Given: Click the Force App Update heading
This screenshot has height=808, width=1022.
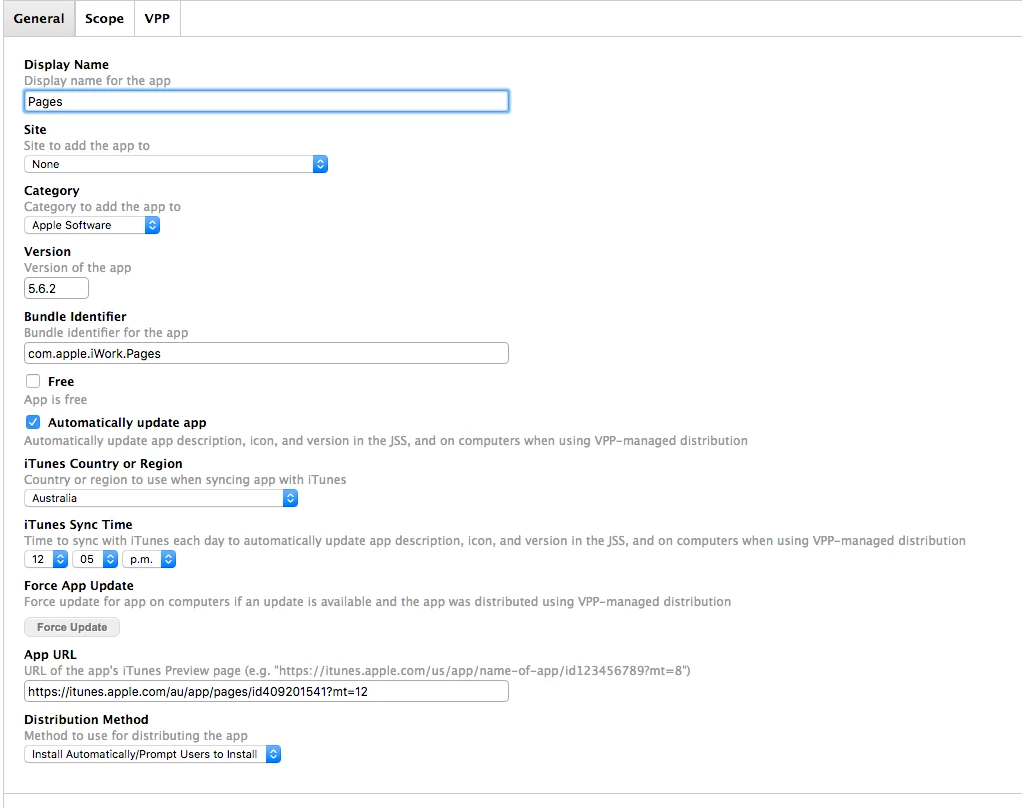Looking at the screenshot, I should [x=79, y=586].
